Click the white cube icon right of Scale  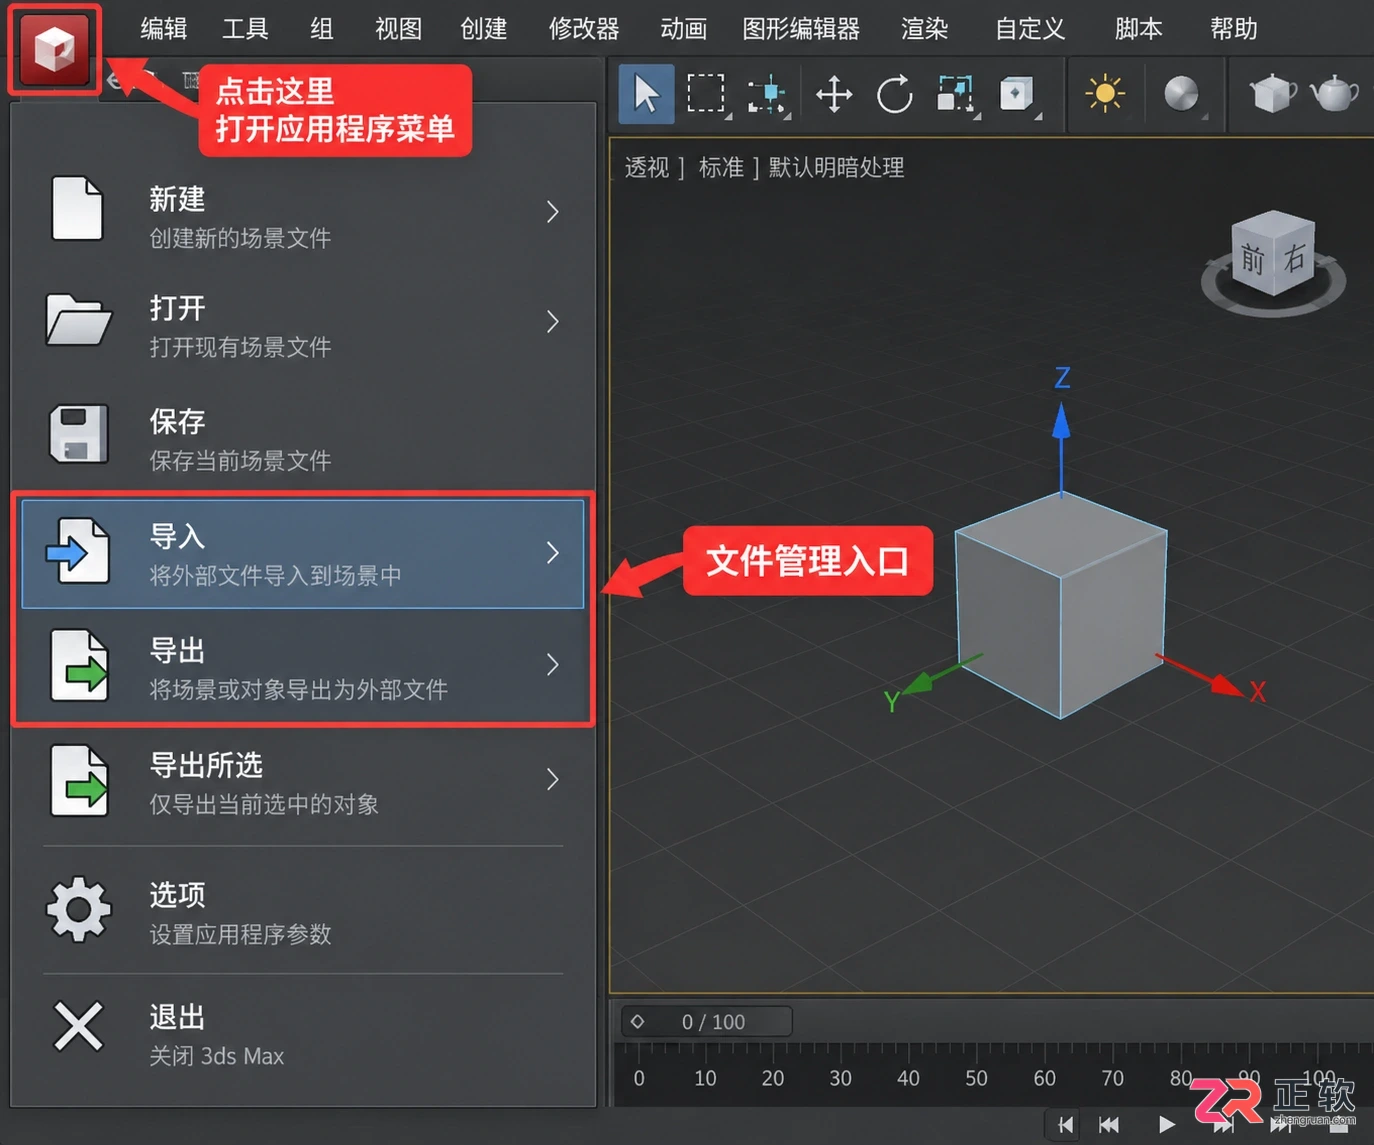1017,95
